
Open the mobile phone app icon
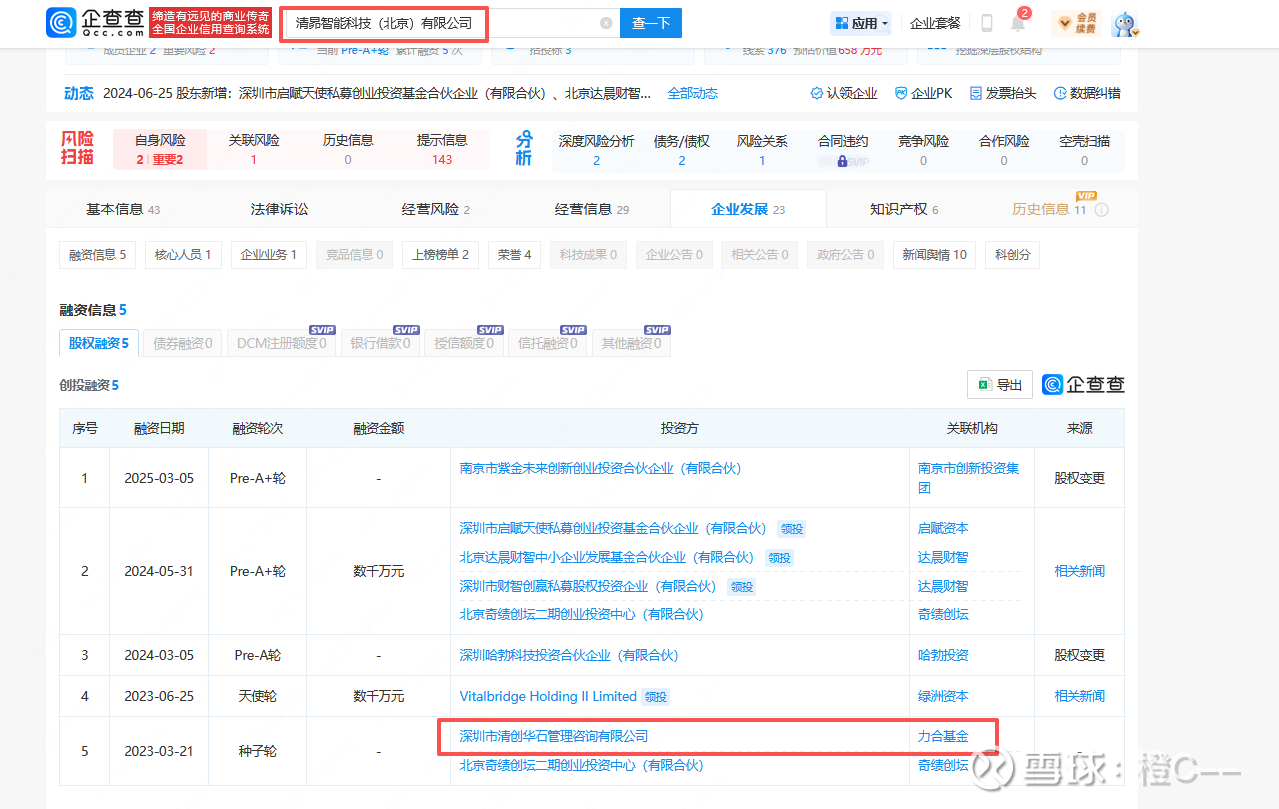986,23
